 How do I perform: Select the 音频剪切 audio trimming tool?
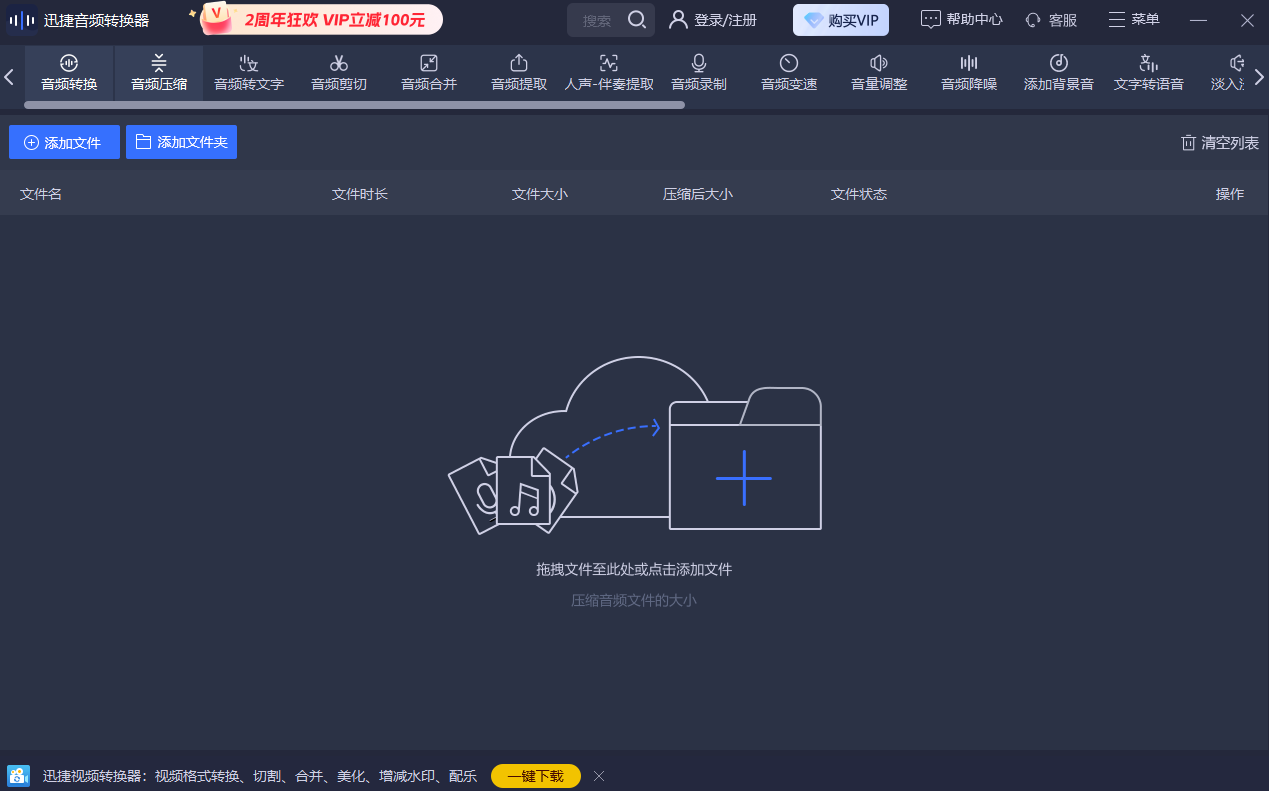[x=338, y=73]
